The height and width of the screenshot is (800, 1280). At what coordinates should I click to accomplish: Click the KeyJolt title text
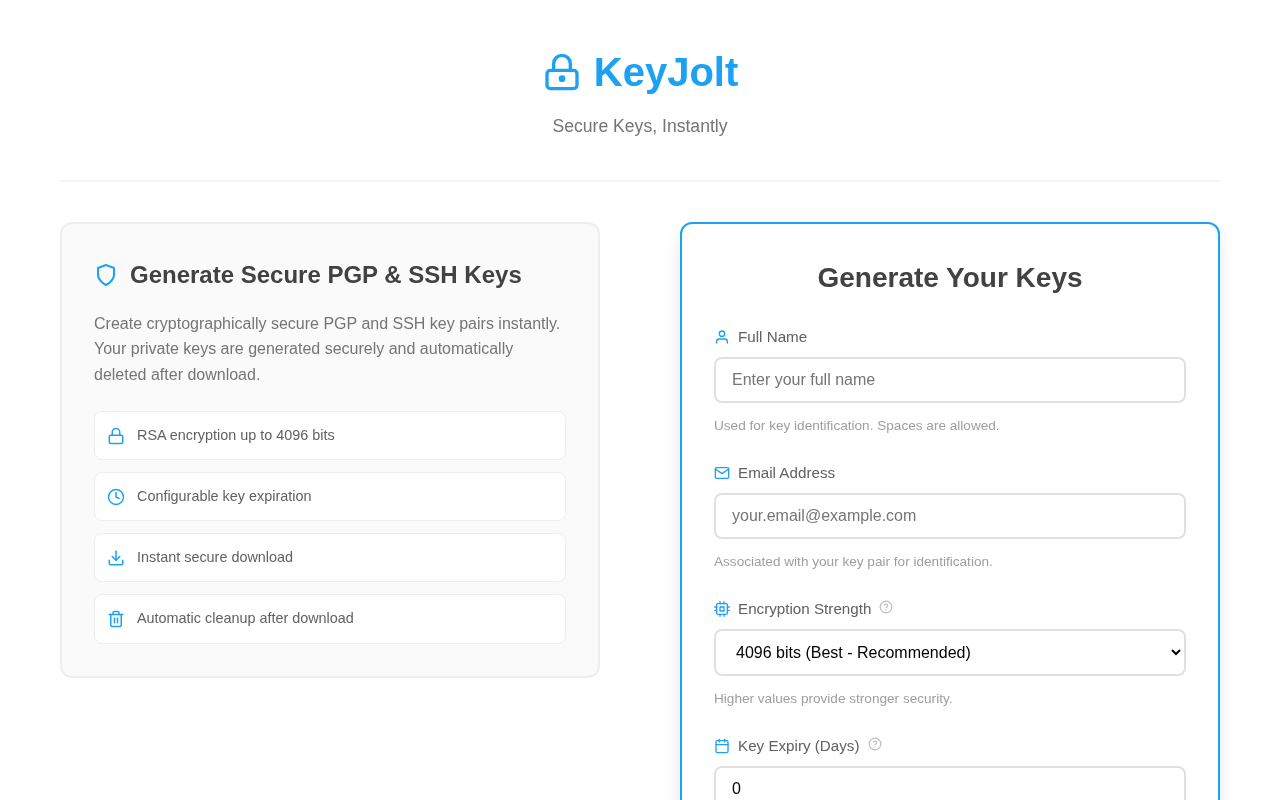point(666,72)
